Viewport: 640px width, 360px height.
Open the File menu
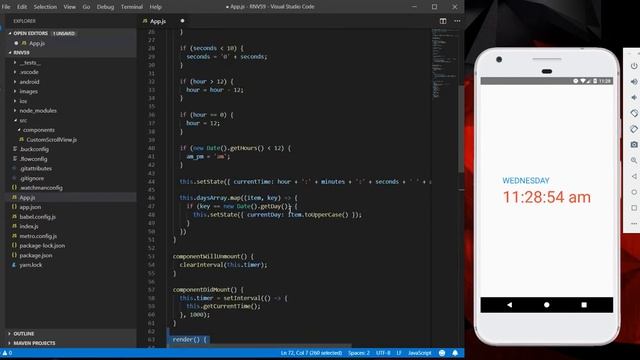point(6,7)
